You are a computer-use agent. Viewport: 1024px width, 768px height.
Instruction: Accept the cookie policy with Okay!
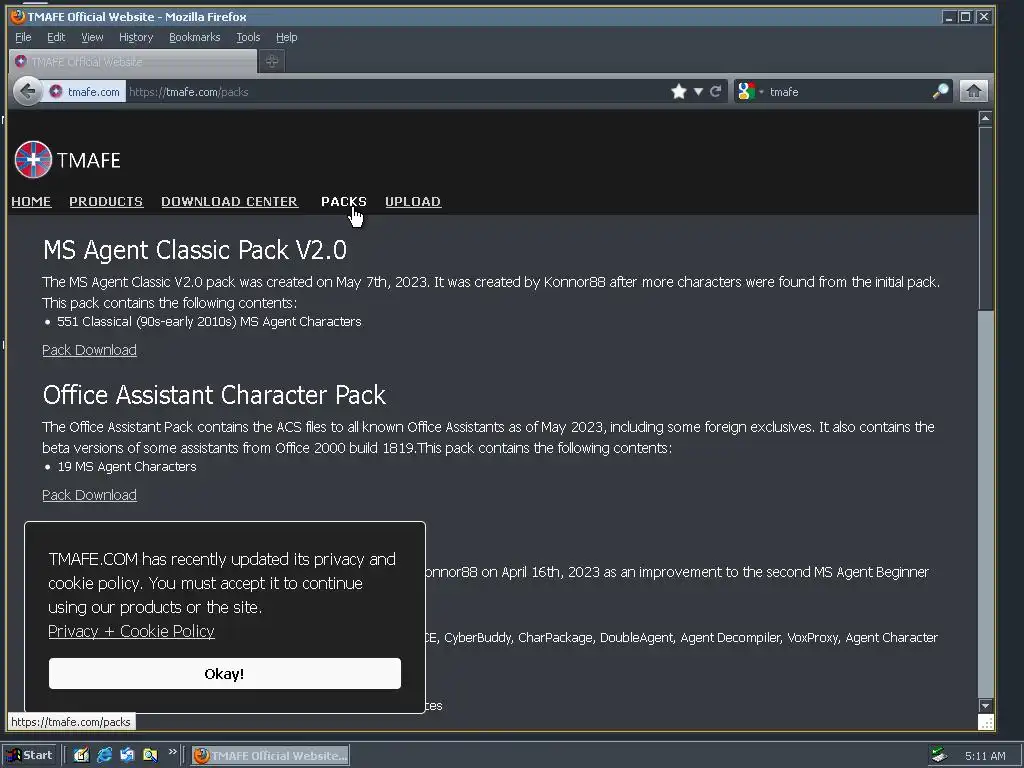pos(225,673)
